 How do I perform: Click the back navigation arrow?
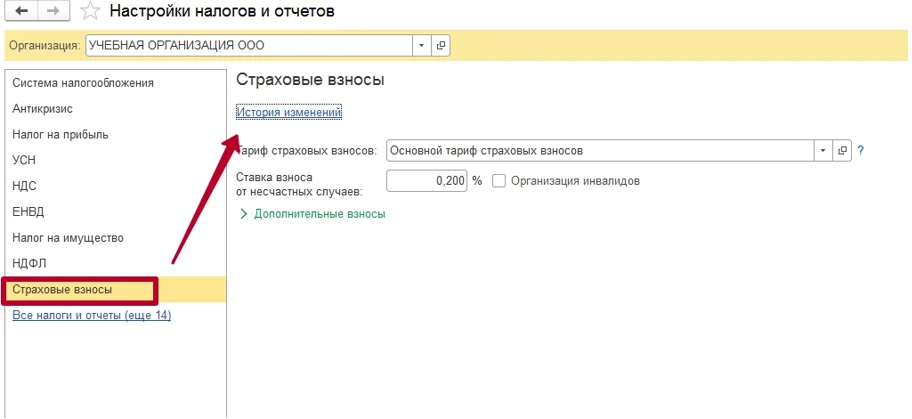pos(23,12)
